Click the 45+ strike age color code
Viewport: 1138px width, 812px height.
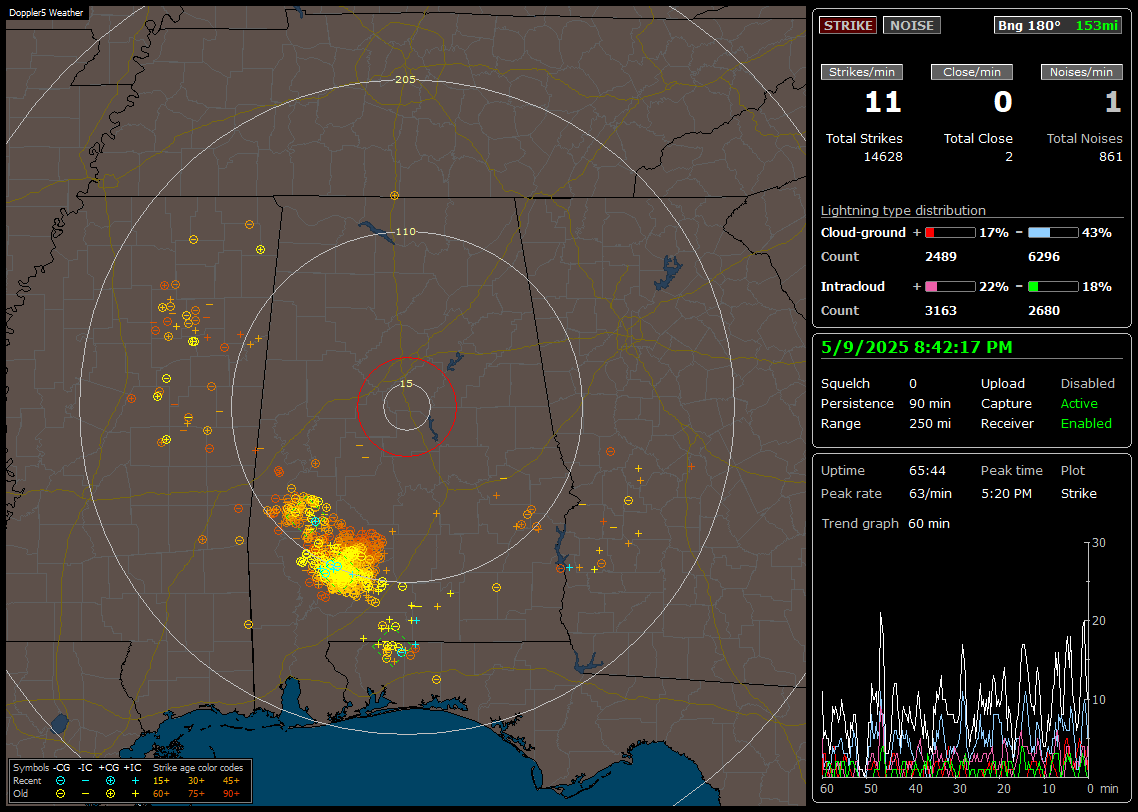click(231, 781)
